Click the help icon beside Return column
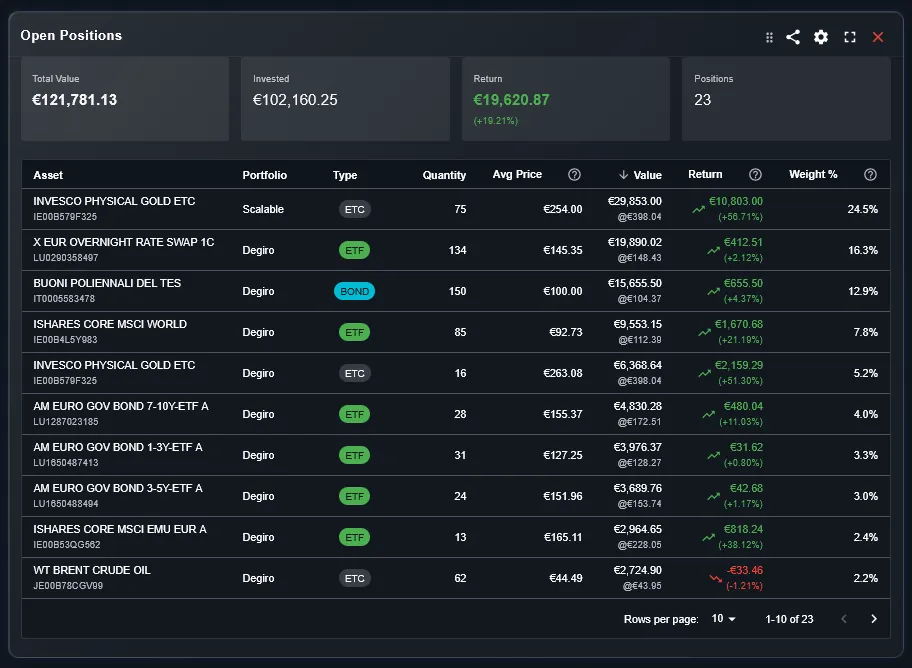 755,174
